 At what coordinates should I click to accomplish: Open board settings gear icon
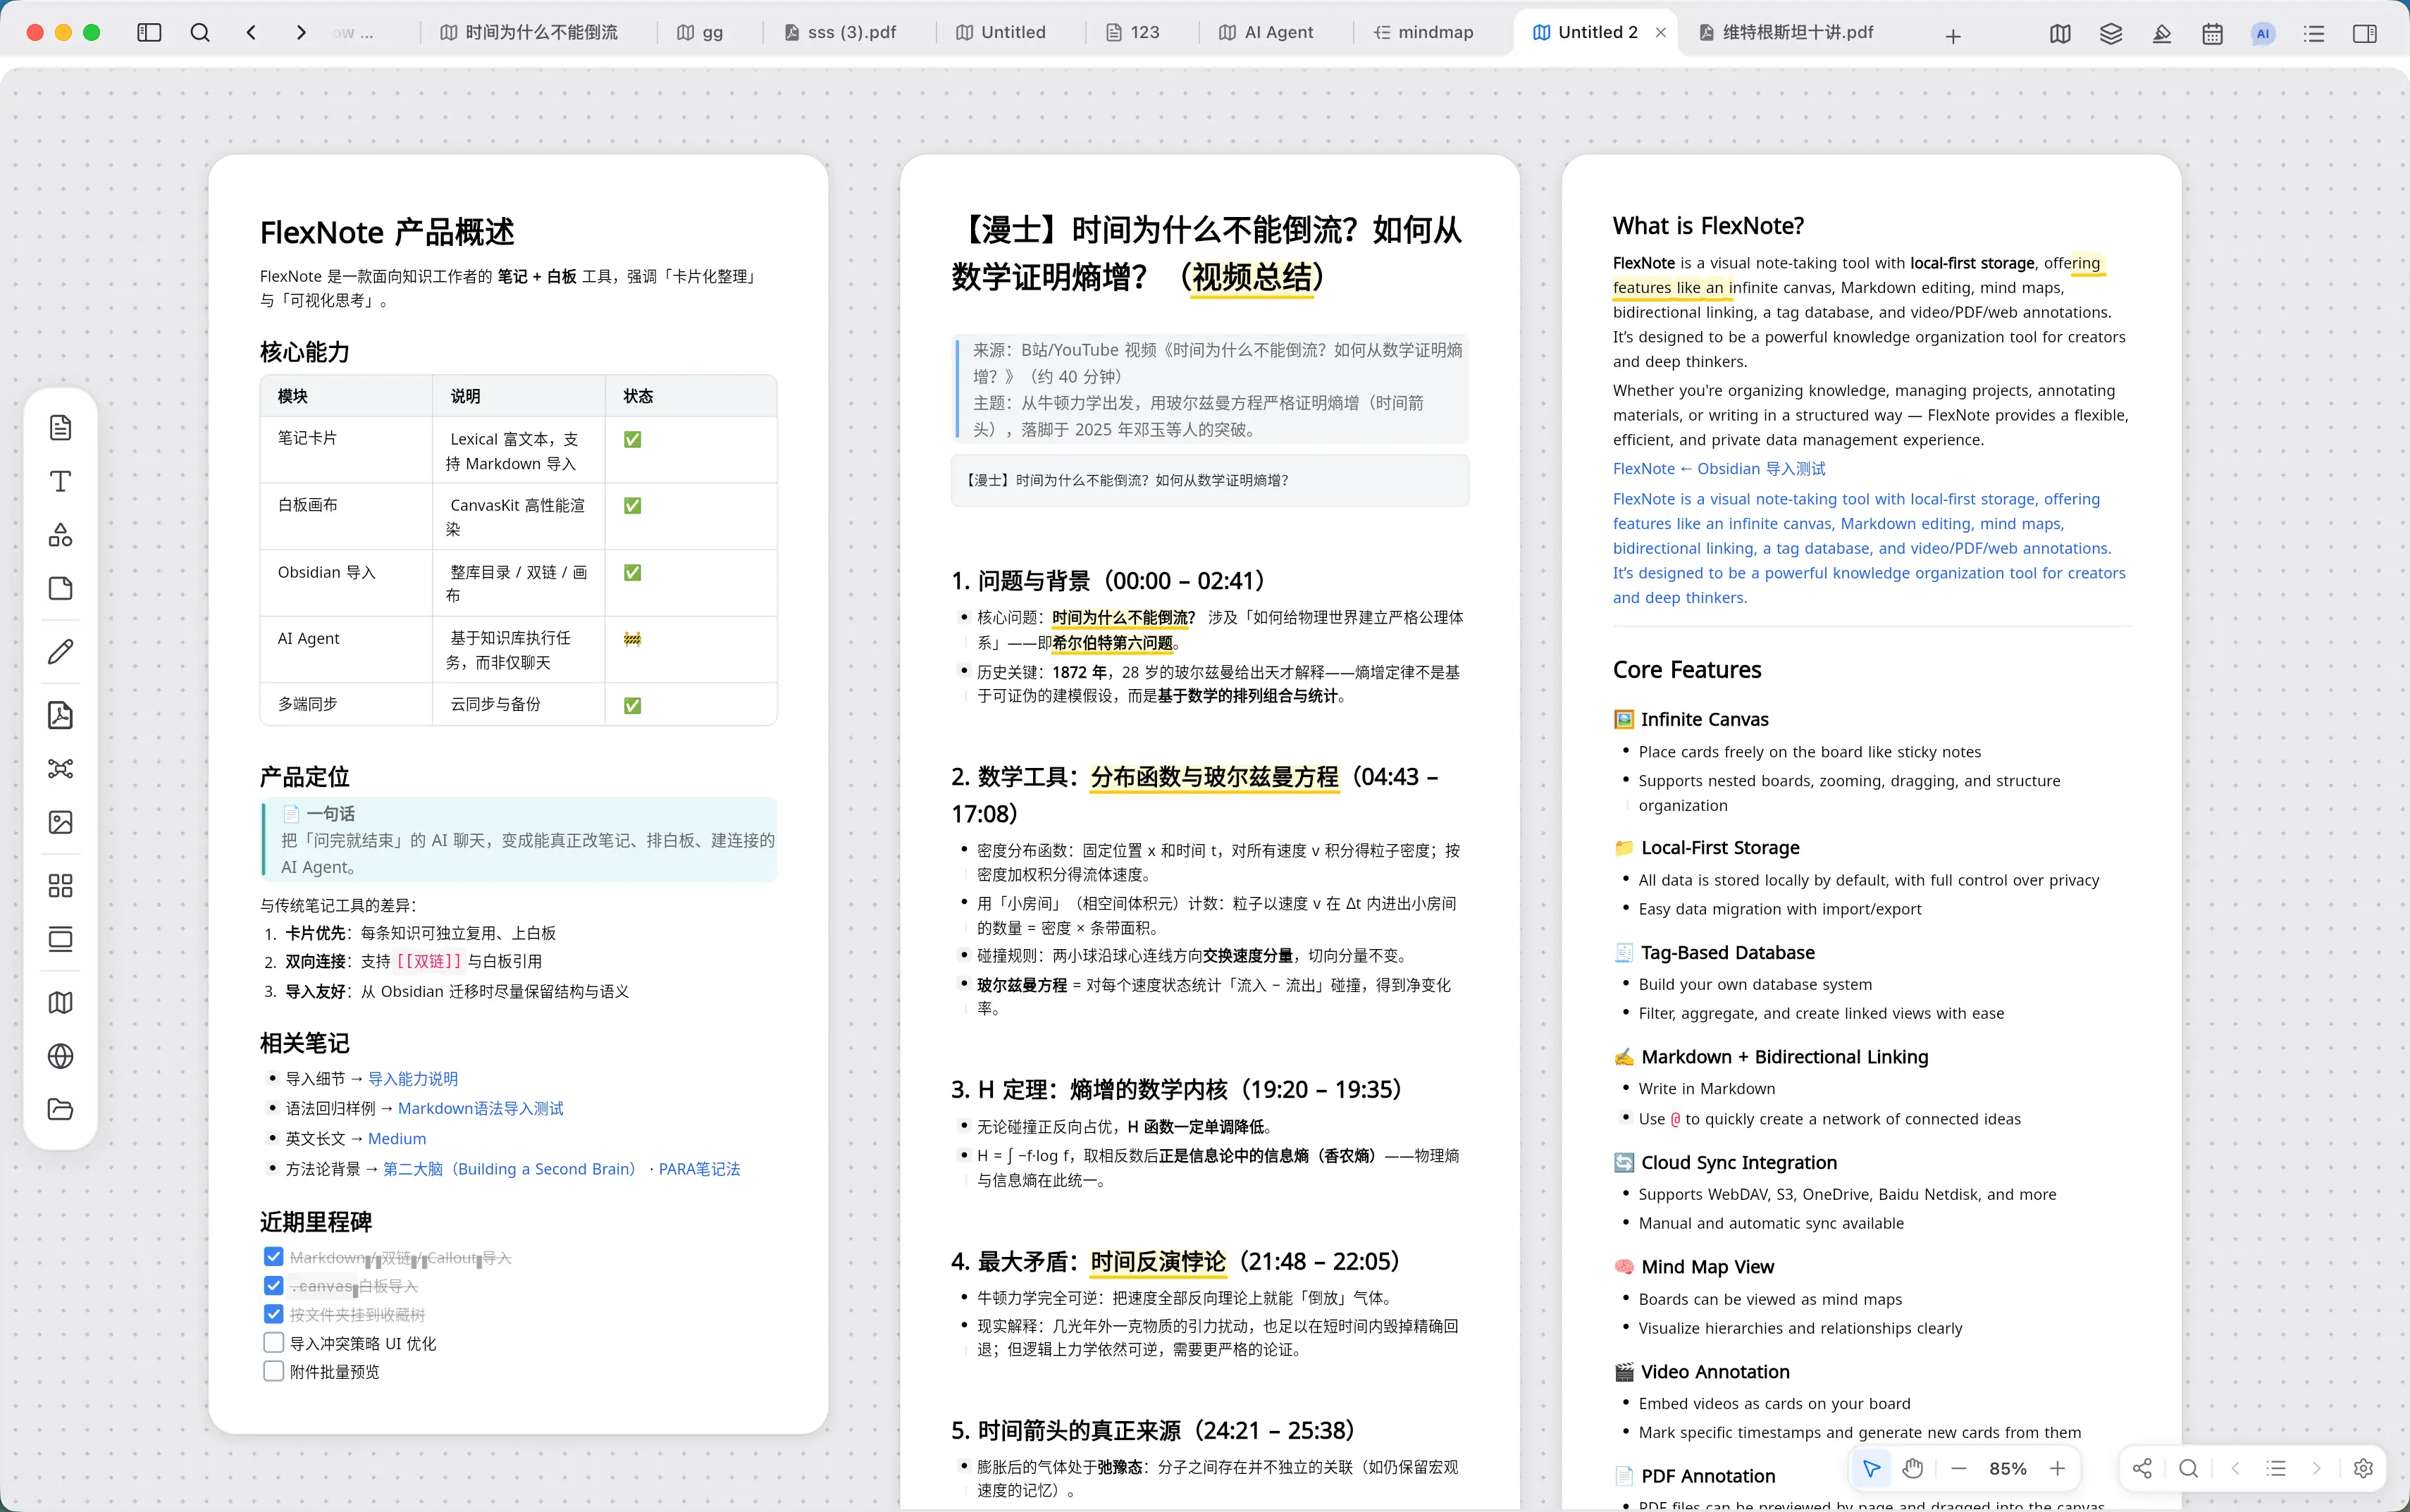coord(2363,1468)
